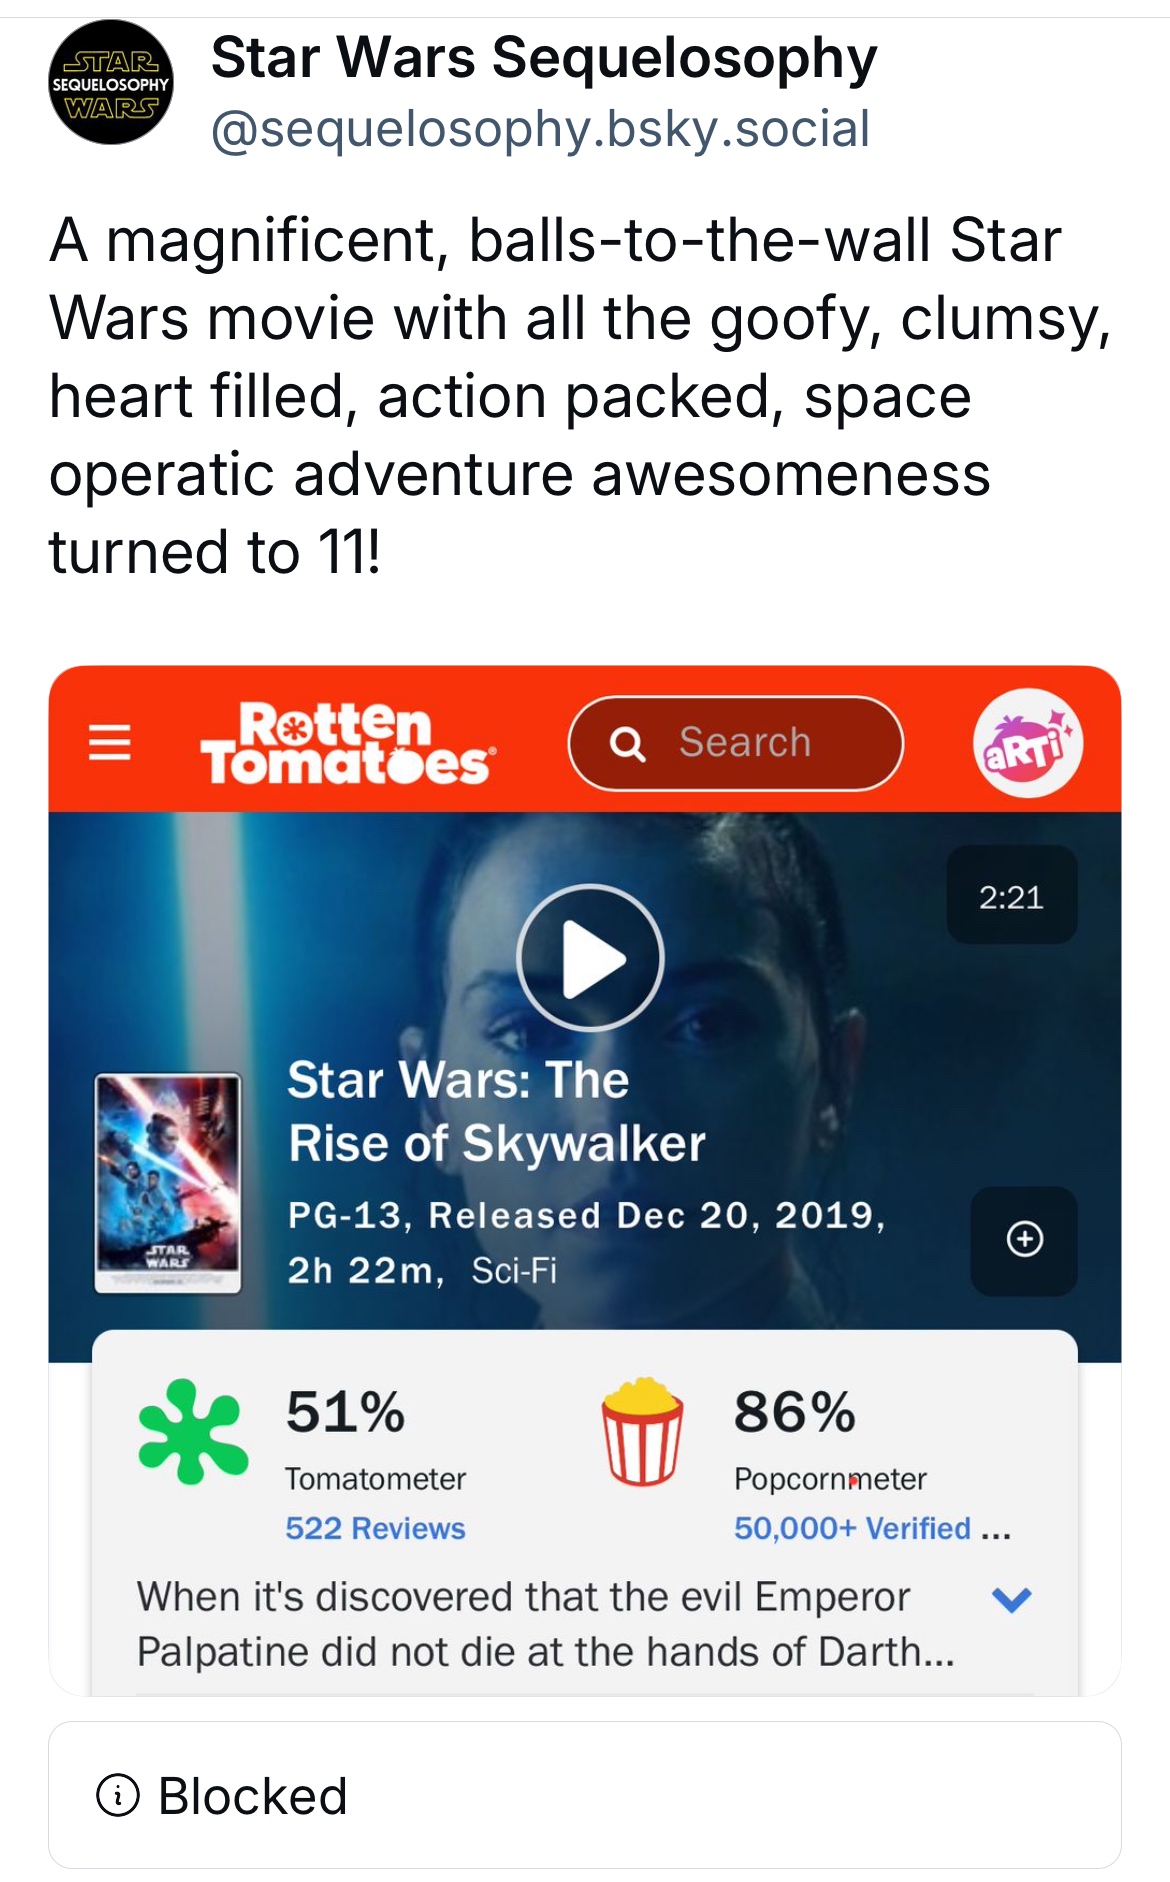This screenshot has height=1882, width=1170.
Task: Click the popcorn bucket Popcornmeter icon
Action: 642,1431
